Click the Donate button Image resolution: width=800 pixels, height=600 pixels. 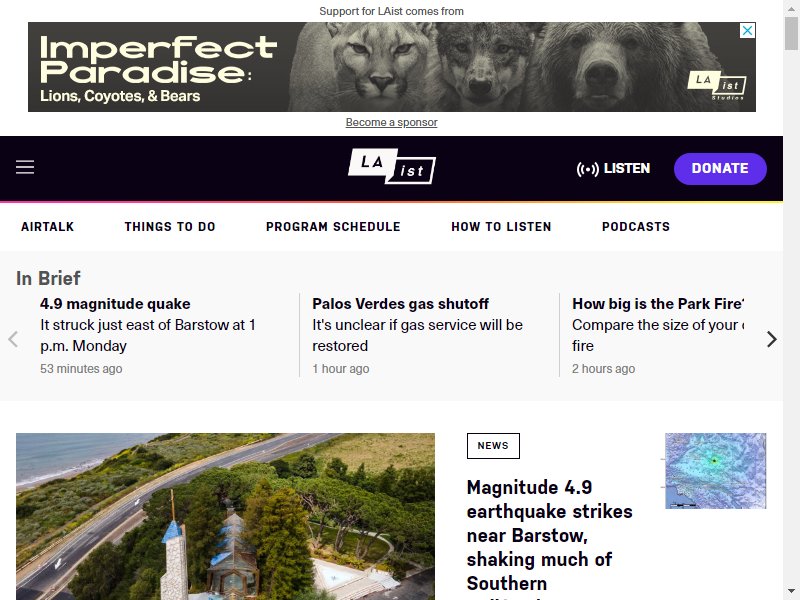coord(720,168)
